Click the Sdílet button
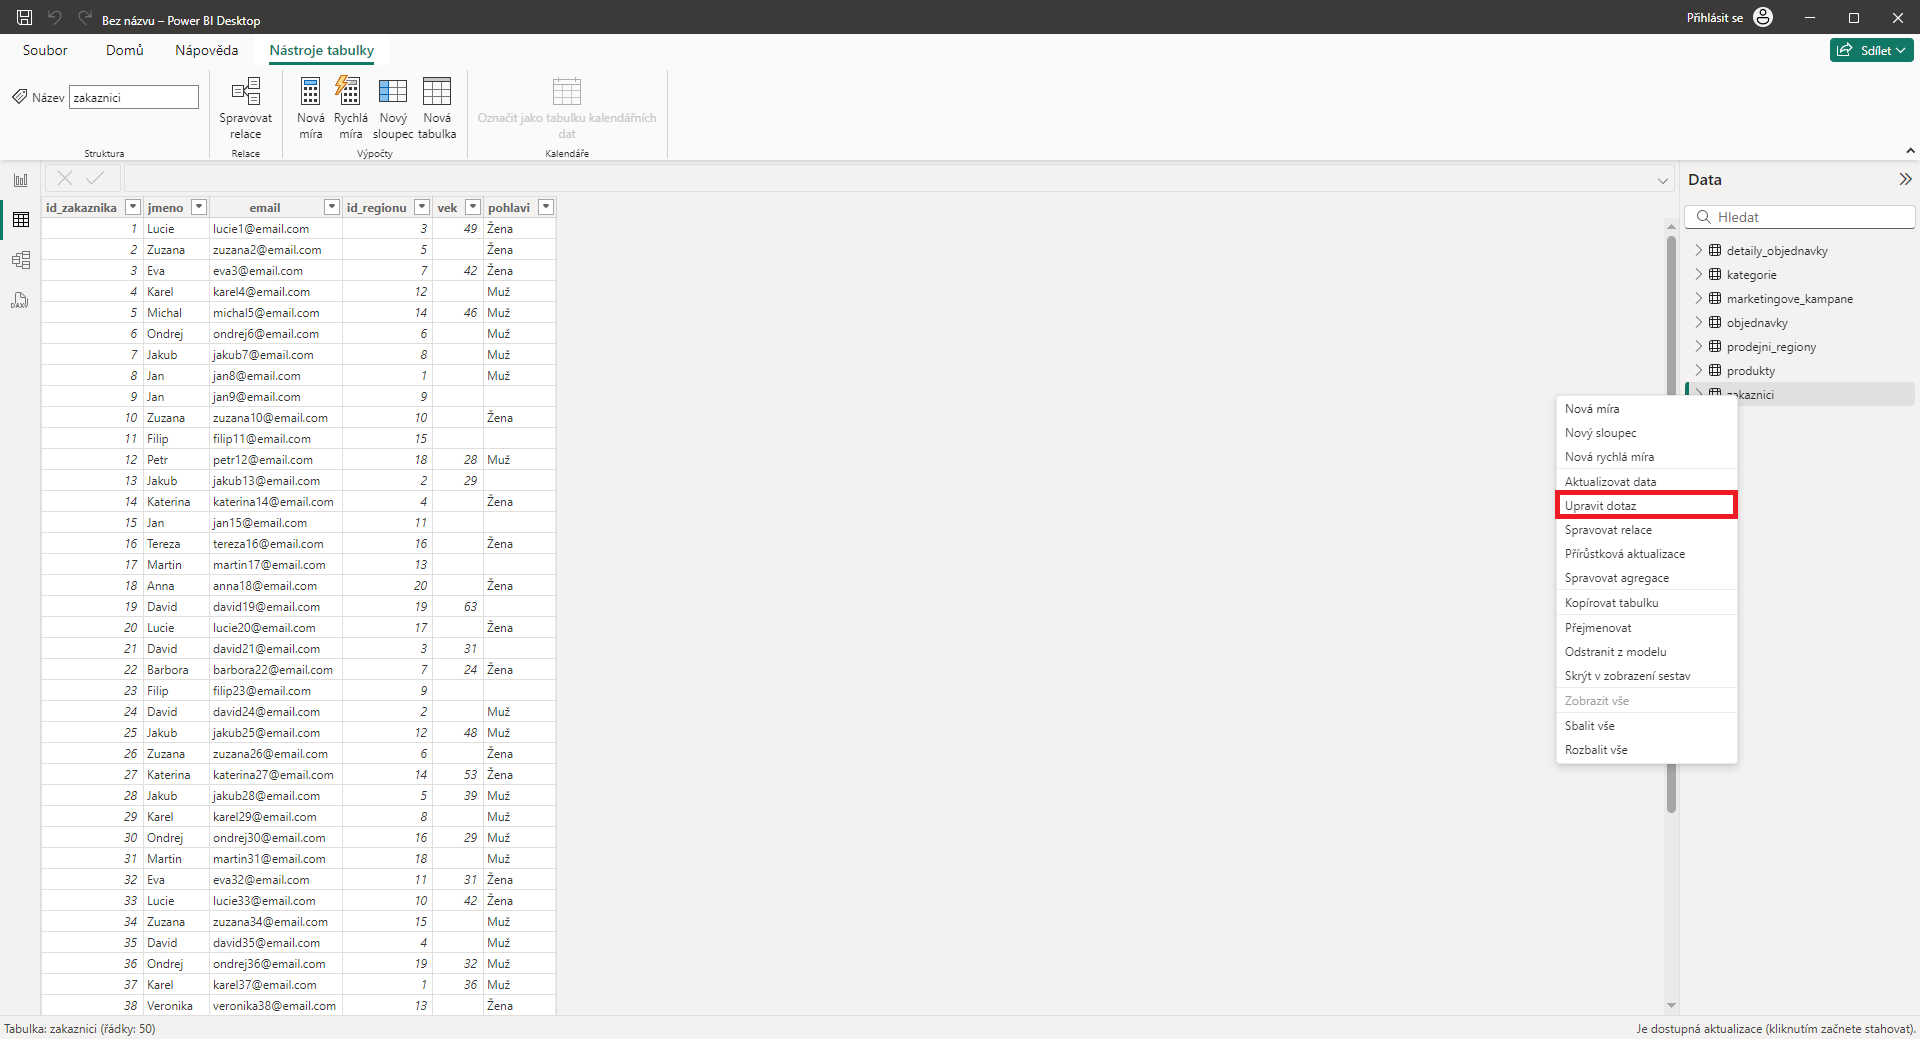 [1871, 49]
